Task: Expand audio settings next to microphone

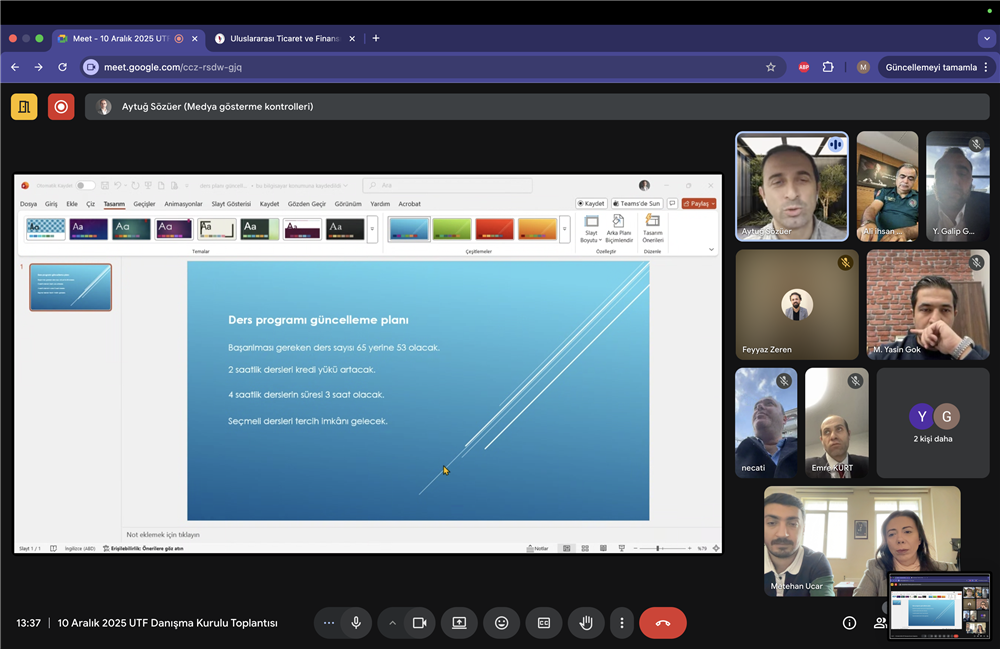Action: (x=328, y=623)
